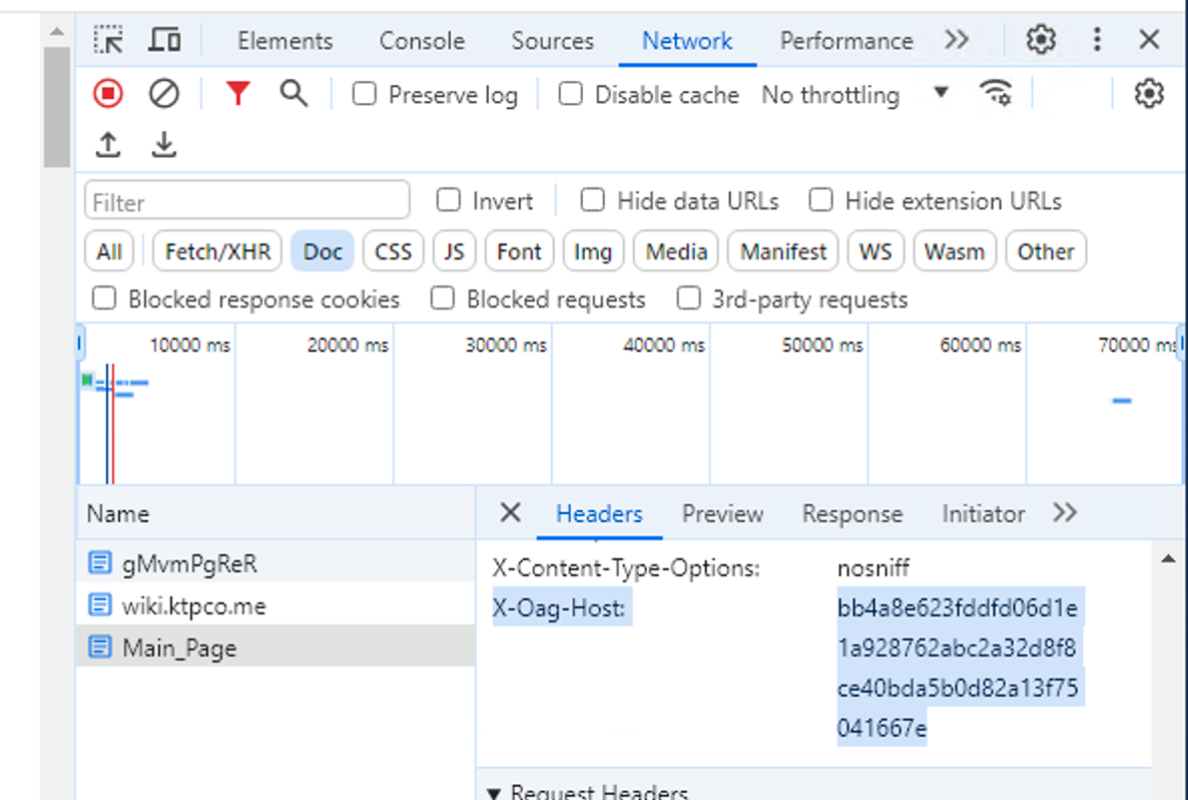Image resolution: width=1188 pixels, height=800 pixels.
Task: Select the Fetch/XHR filter button
Action: tap(217, 252)
